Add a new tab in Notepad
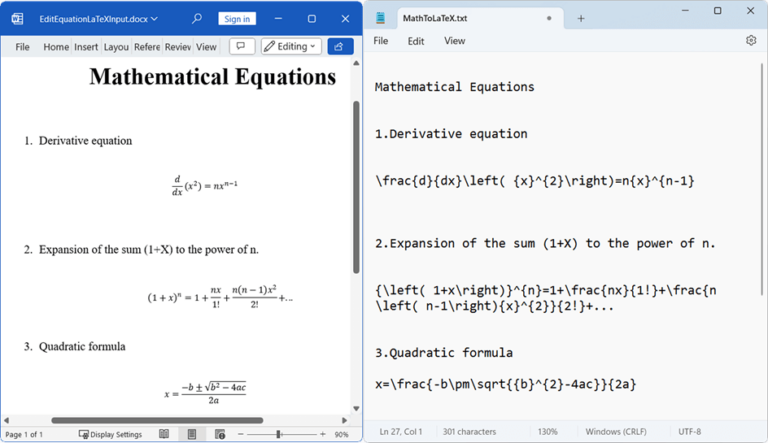This screenshot has height=443, width=768. pyautogui.click(x=581, y=18)
